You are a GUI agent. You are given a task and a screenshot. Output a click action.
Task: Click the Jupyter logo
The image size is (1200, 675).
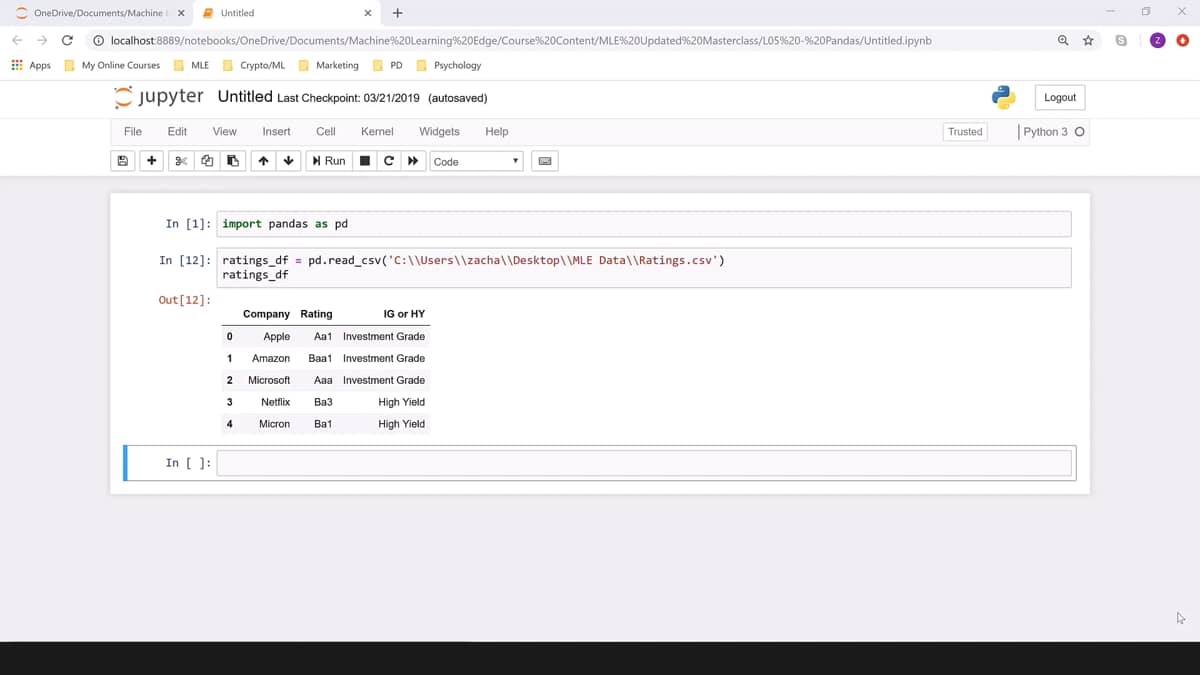point(159,97)
